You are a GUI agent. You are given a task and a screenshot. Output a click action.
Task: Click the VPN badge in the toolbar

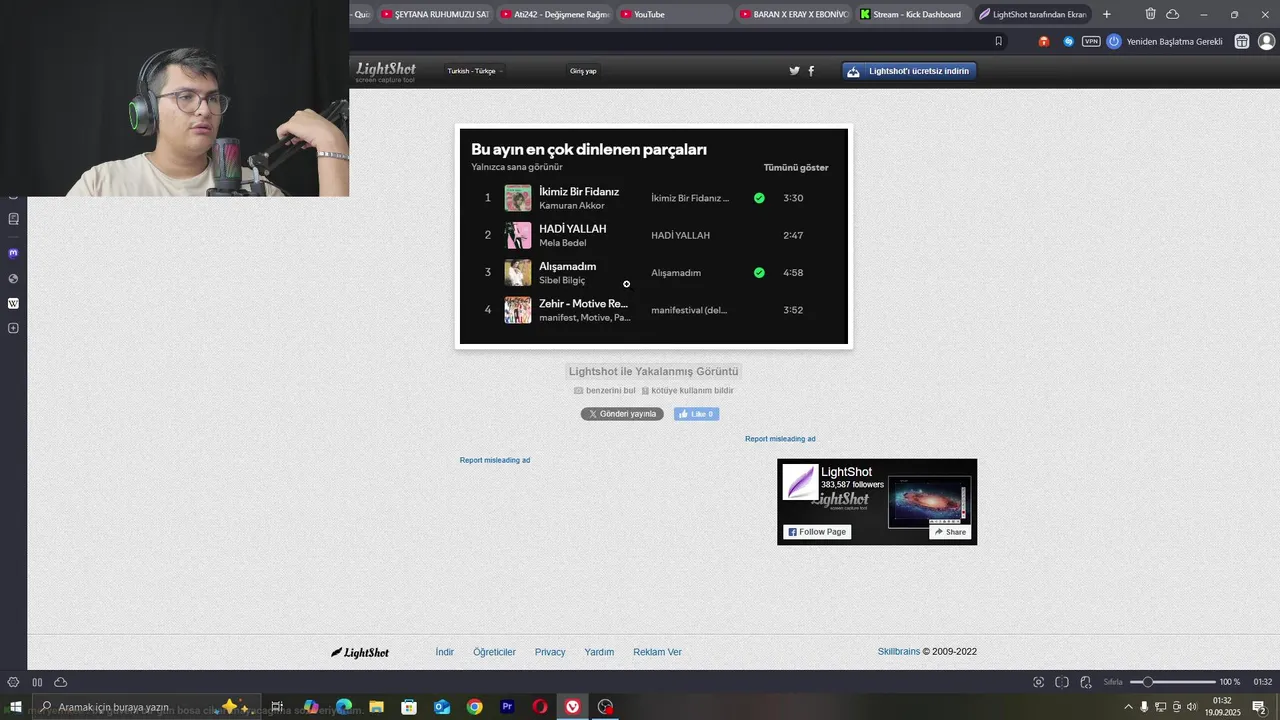(x=1091, y=41)
